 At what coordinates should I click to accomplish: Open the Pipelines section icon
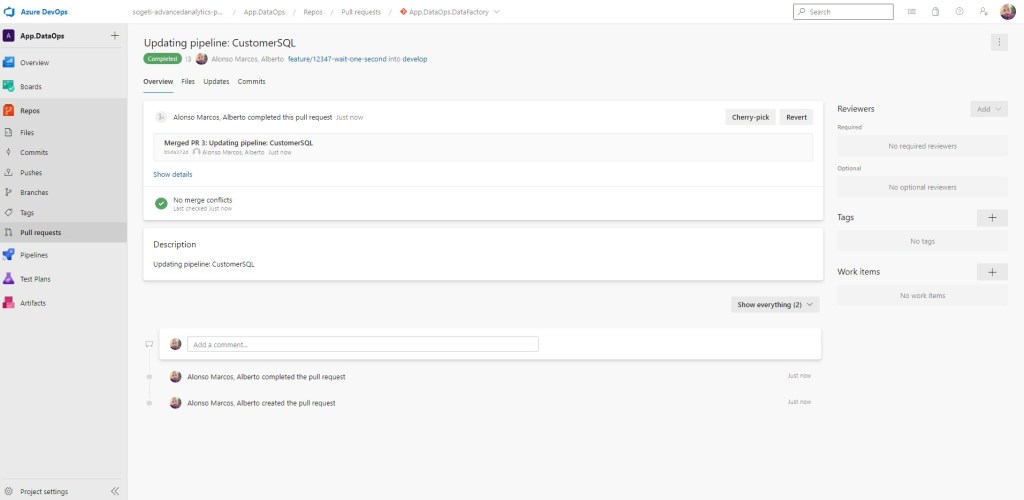tap(9, 255)
